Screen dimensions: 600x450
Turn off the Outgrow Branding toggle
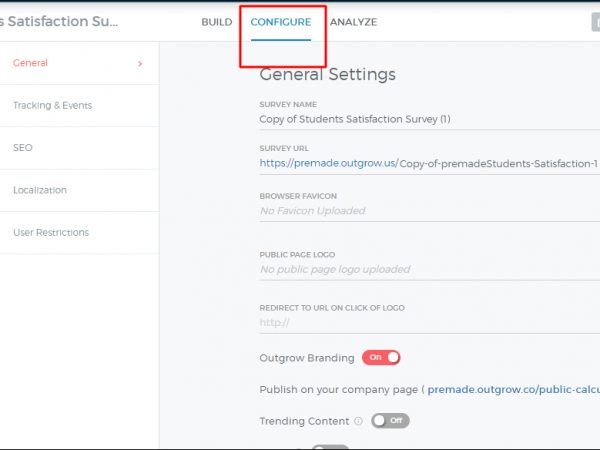pos(381,357)
